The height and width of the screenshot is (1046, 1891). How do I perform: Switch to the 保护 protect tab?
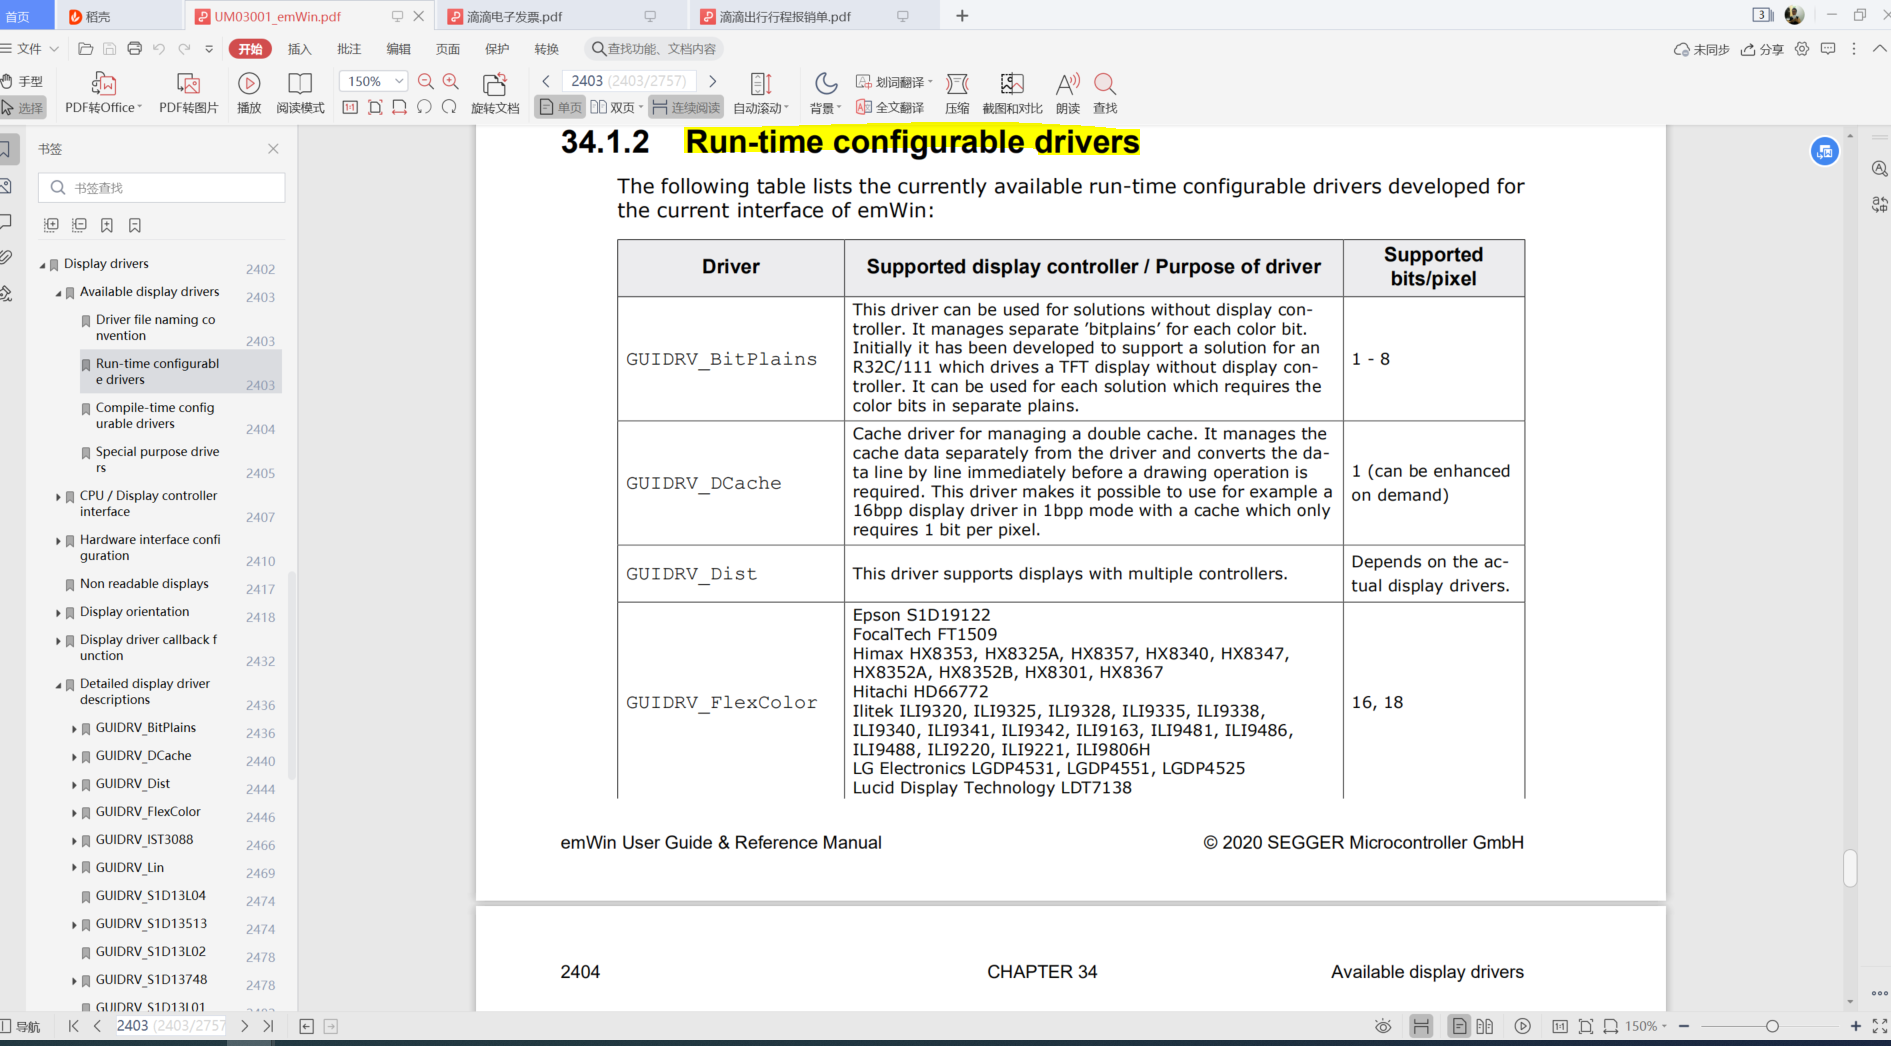point(497,48)
